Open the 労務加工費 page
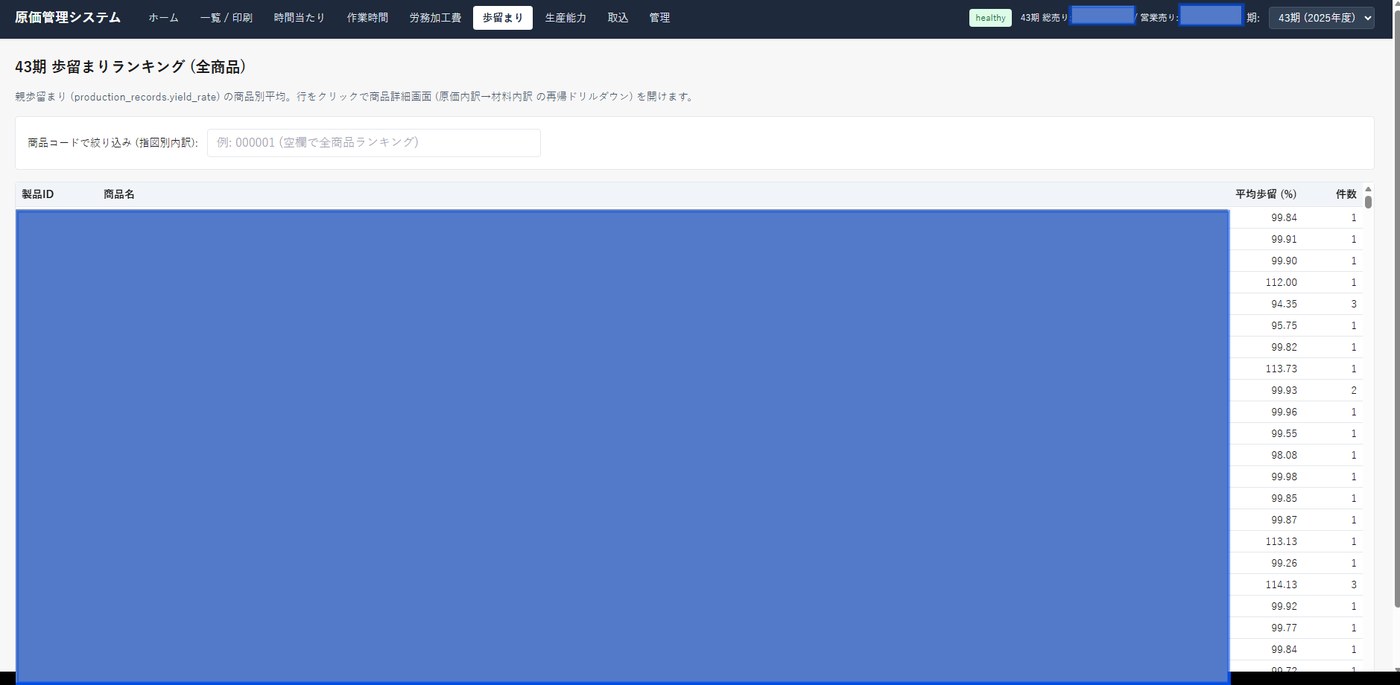Image resolution: width=1400 pixels, height=685 pixels. 435,18
